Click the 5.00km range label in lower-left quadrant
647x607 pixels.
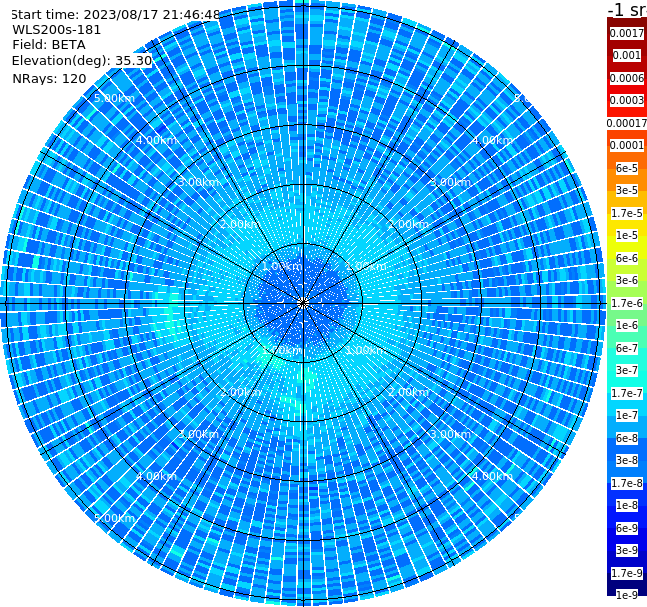(114, 518)
